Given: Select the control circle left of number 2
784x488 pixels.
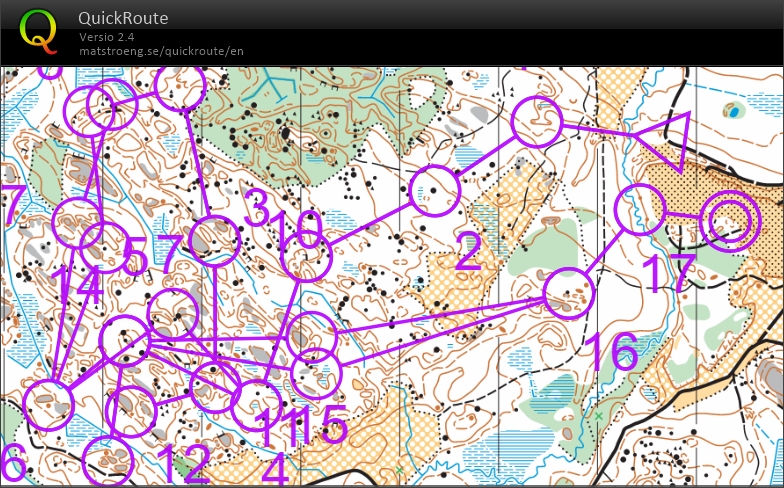Looking at the screenshot, I should pos(434,190).
